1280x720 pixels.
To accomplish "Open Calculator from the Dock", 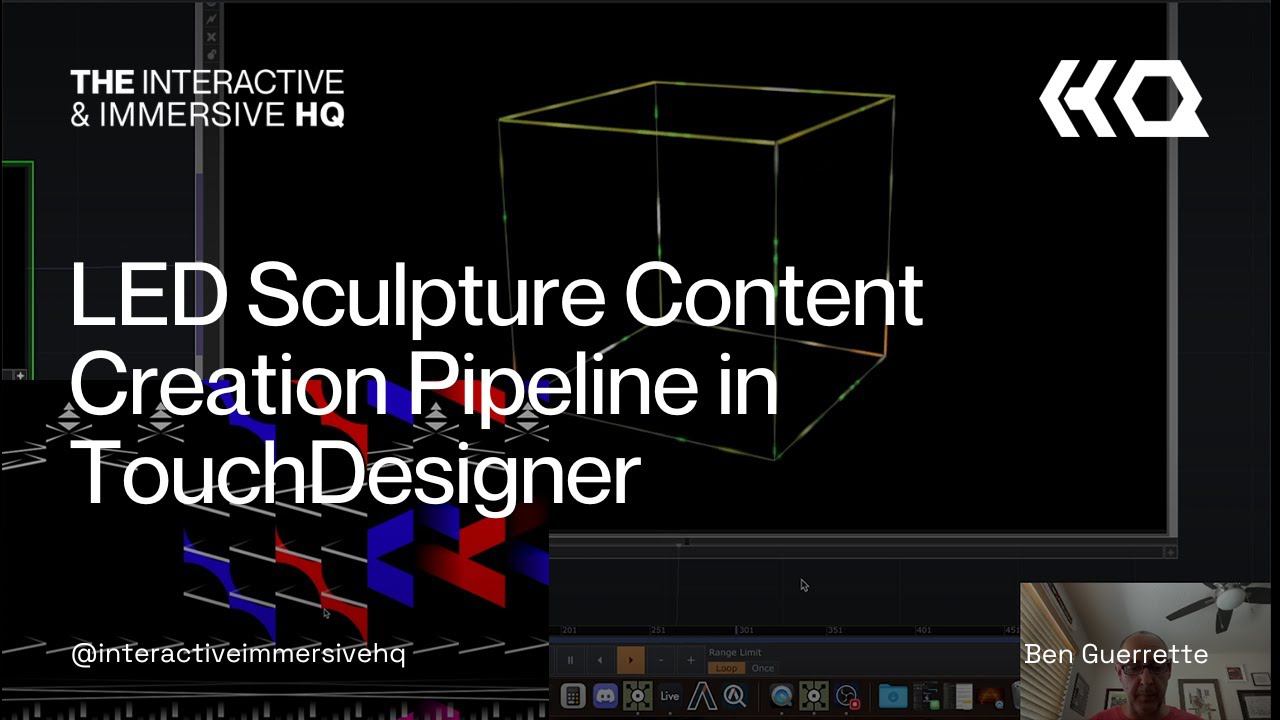I will coord(573,696).
